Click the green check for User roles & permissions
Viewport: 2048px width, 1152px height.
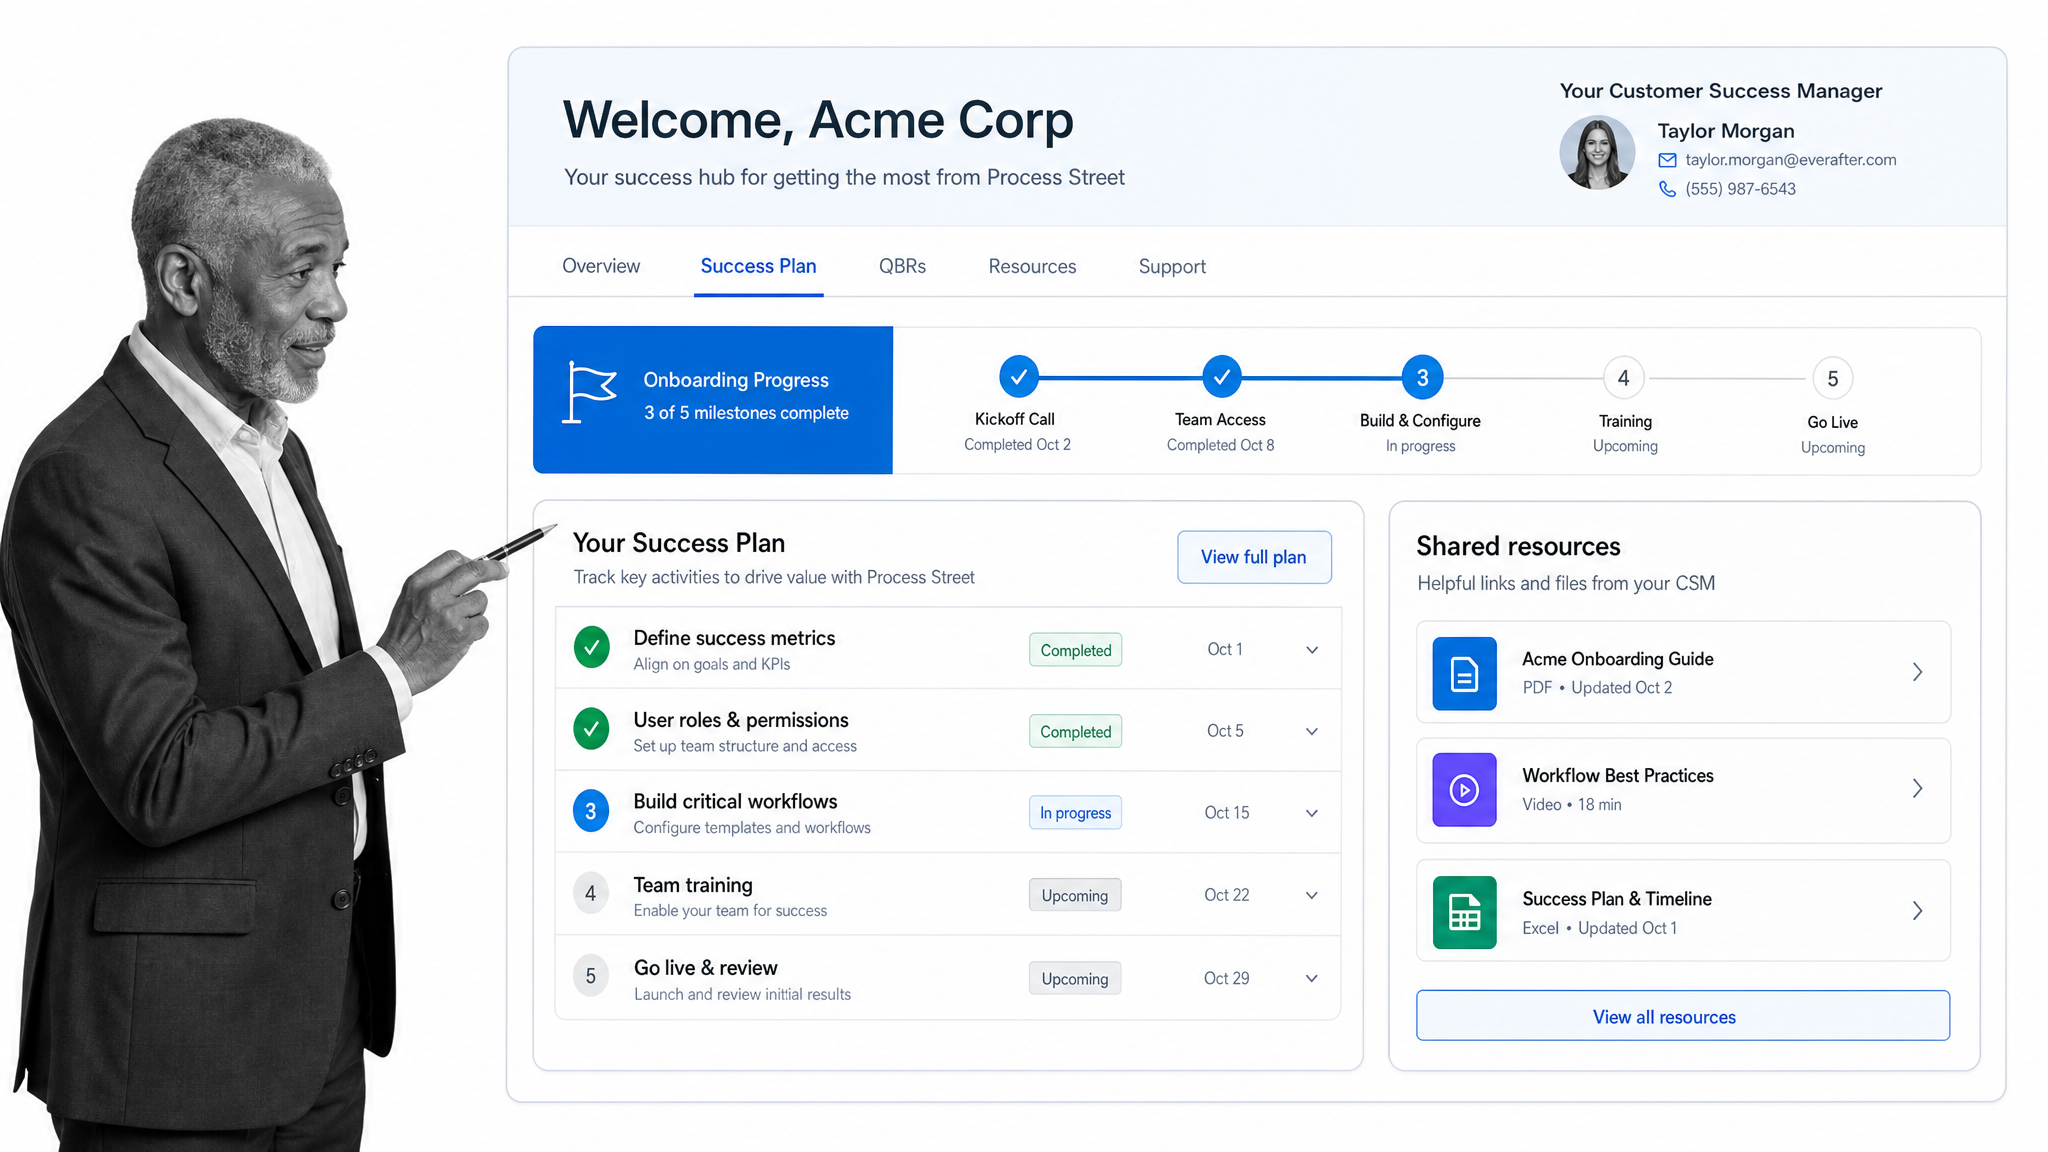coord(592,730)
